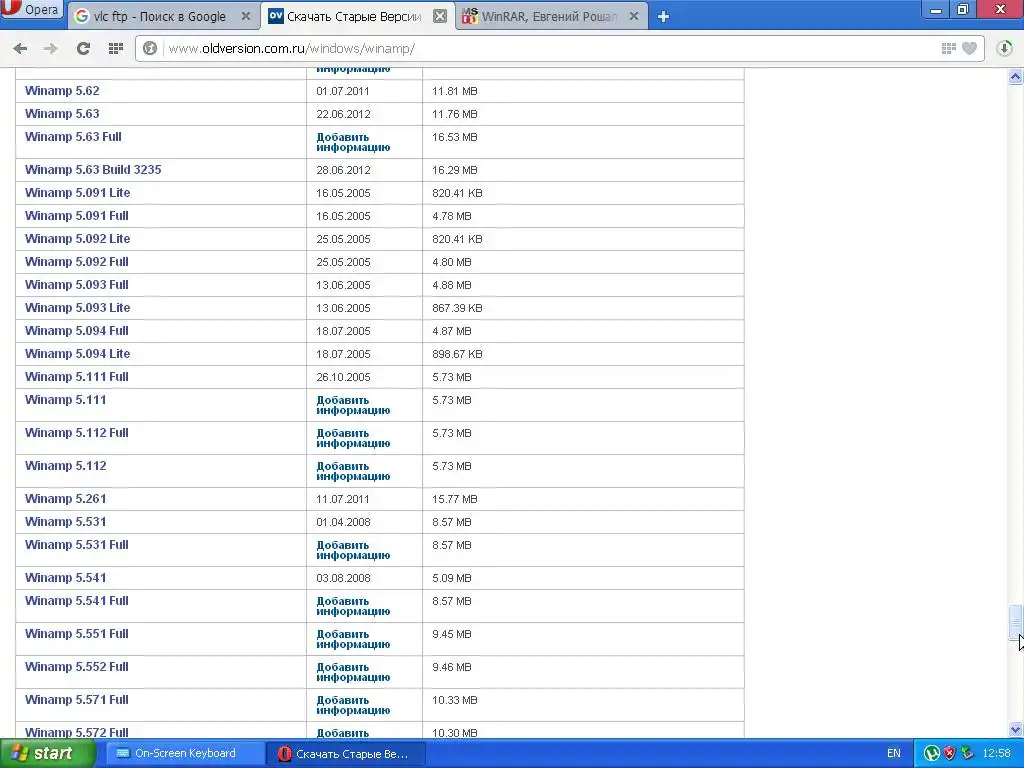Open Winamp 5.541 link
The height and width of the screenshot is (768, 1024).
click(65, 578)
